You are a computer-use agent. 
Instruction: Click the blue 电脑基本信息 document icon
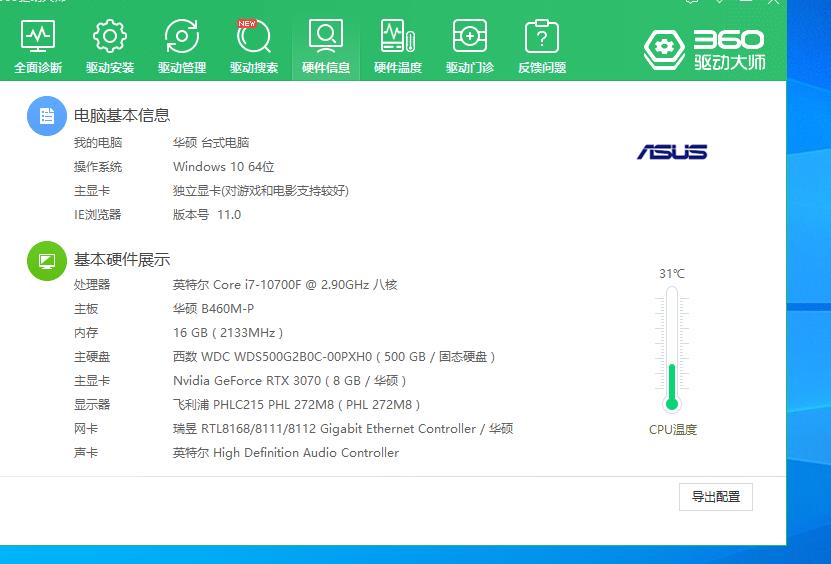[x=47, y=116]
